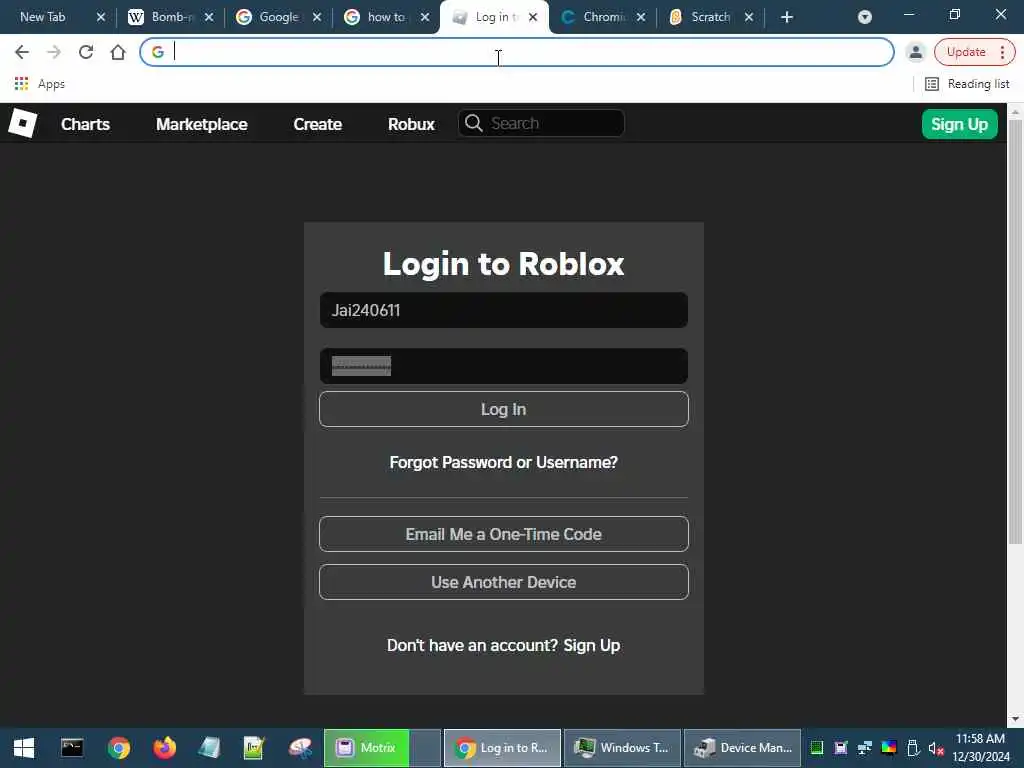Click Forgot Password or Username link
Viewport: 1024px width, 768px height.
point(504,462)
